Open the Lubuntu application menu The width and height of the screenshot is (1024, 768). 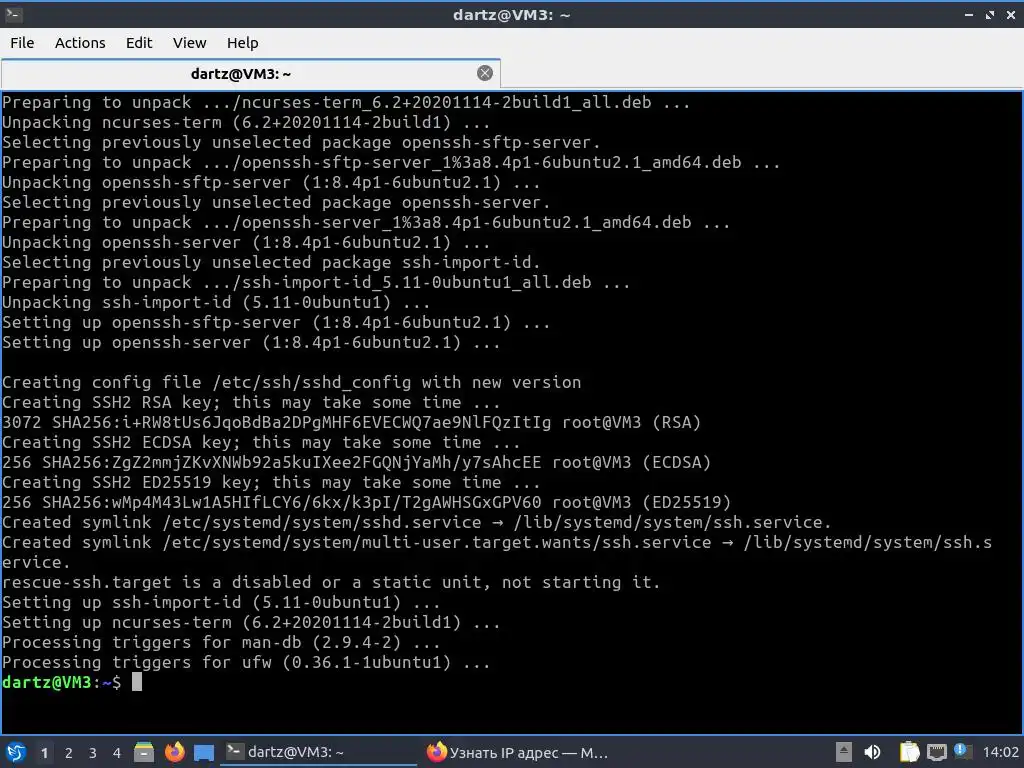pos(15,752)
